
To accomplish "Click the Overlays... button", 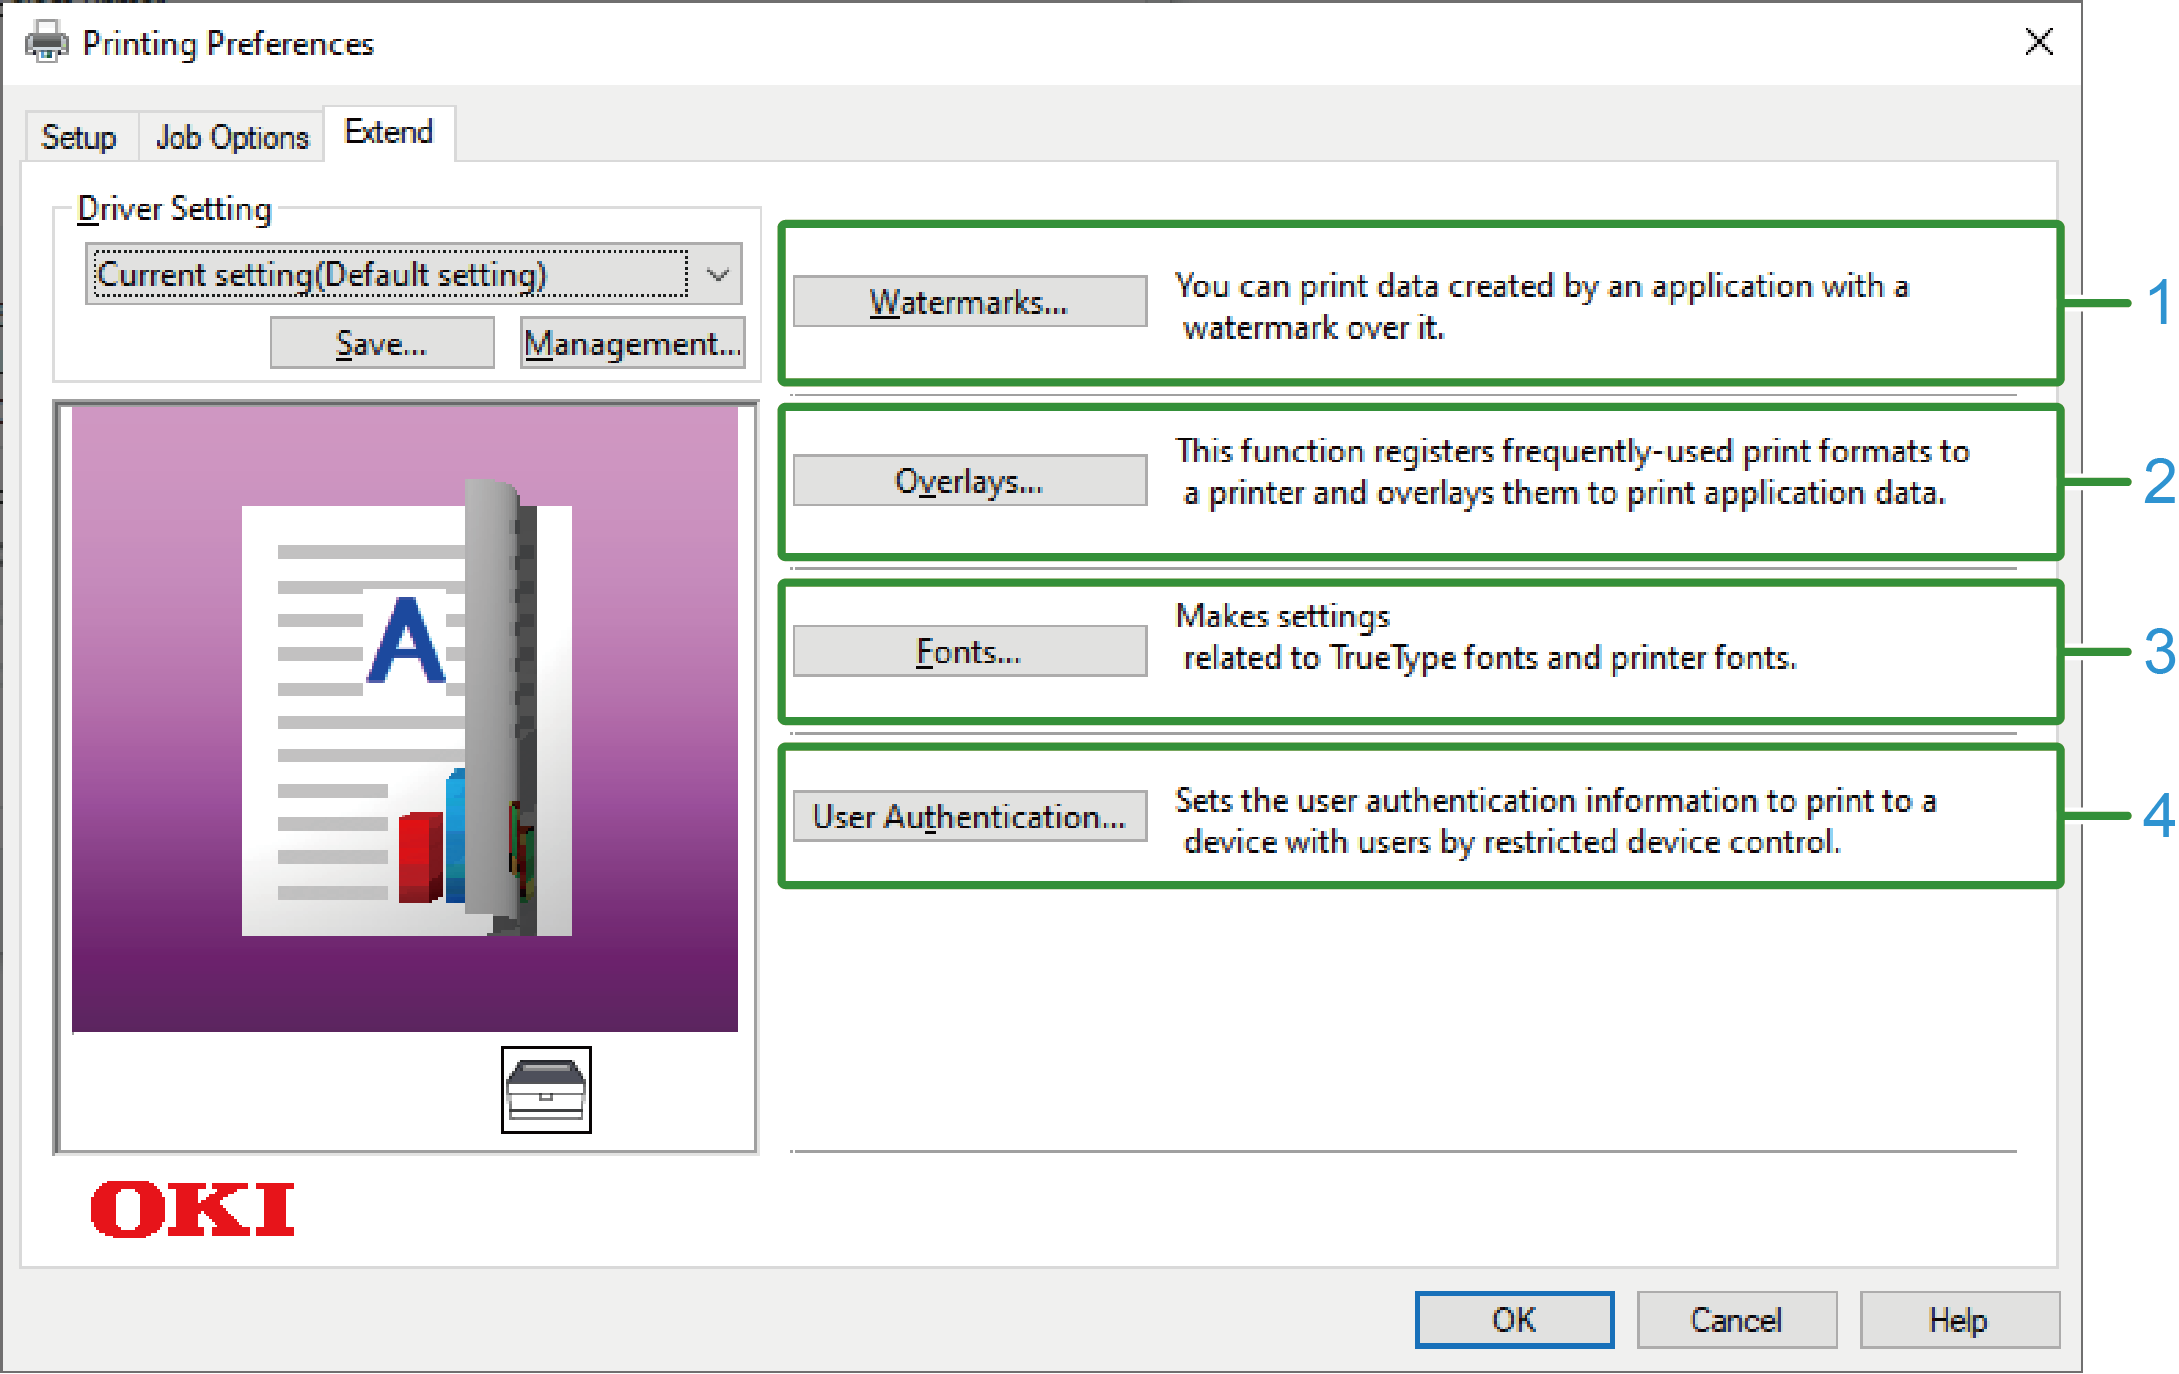I will point(969,482).
